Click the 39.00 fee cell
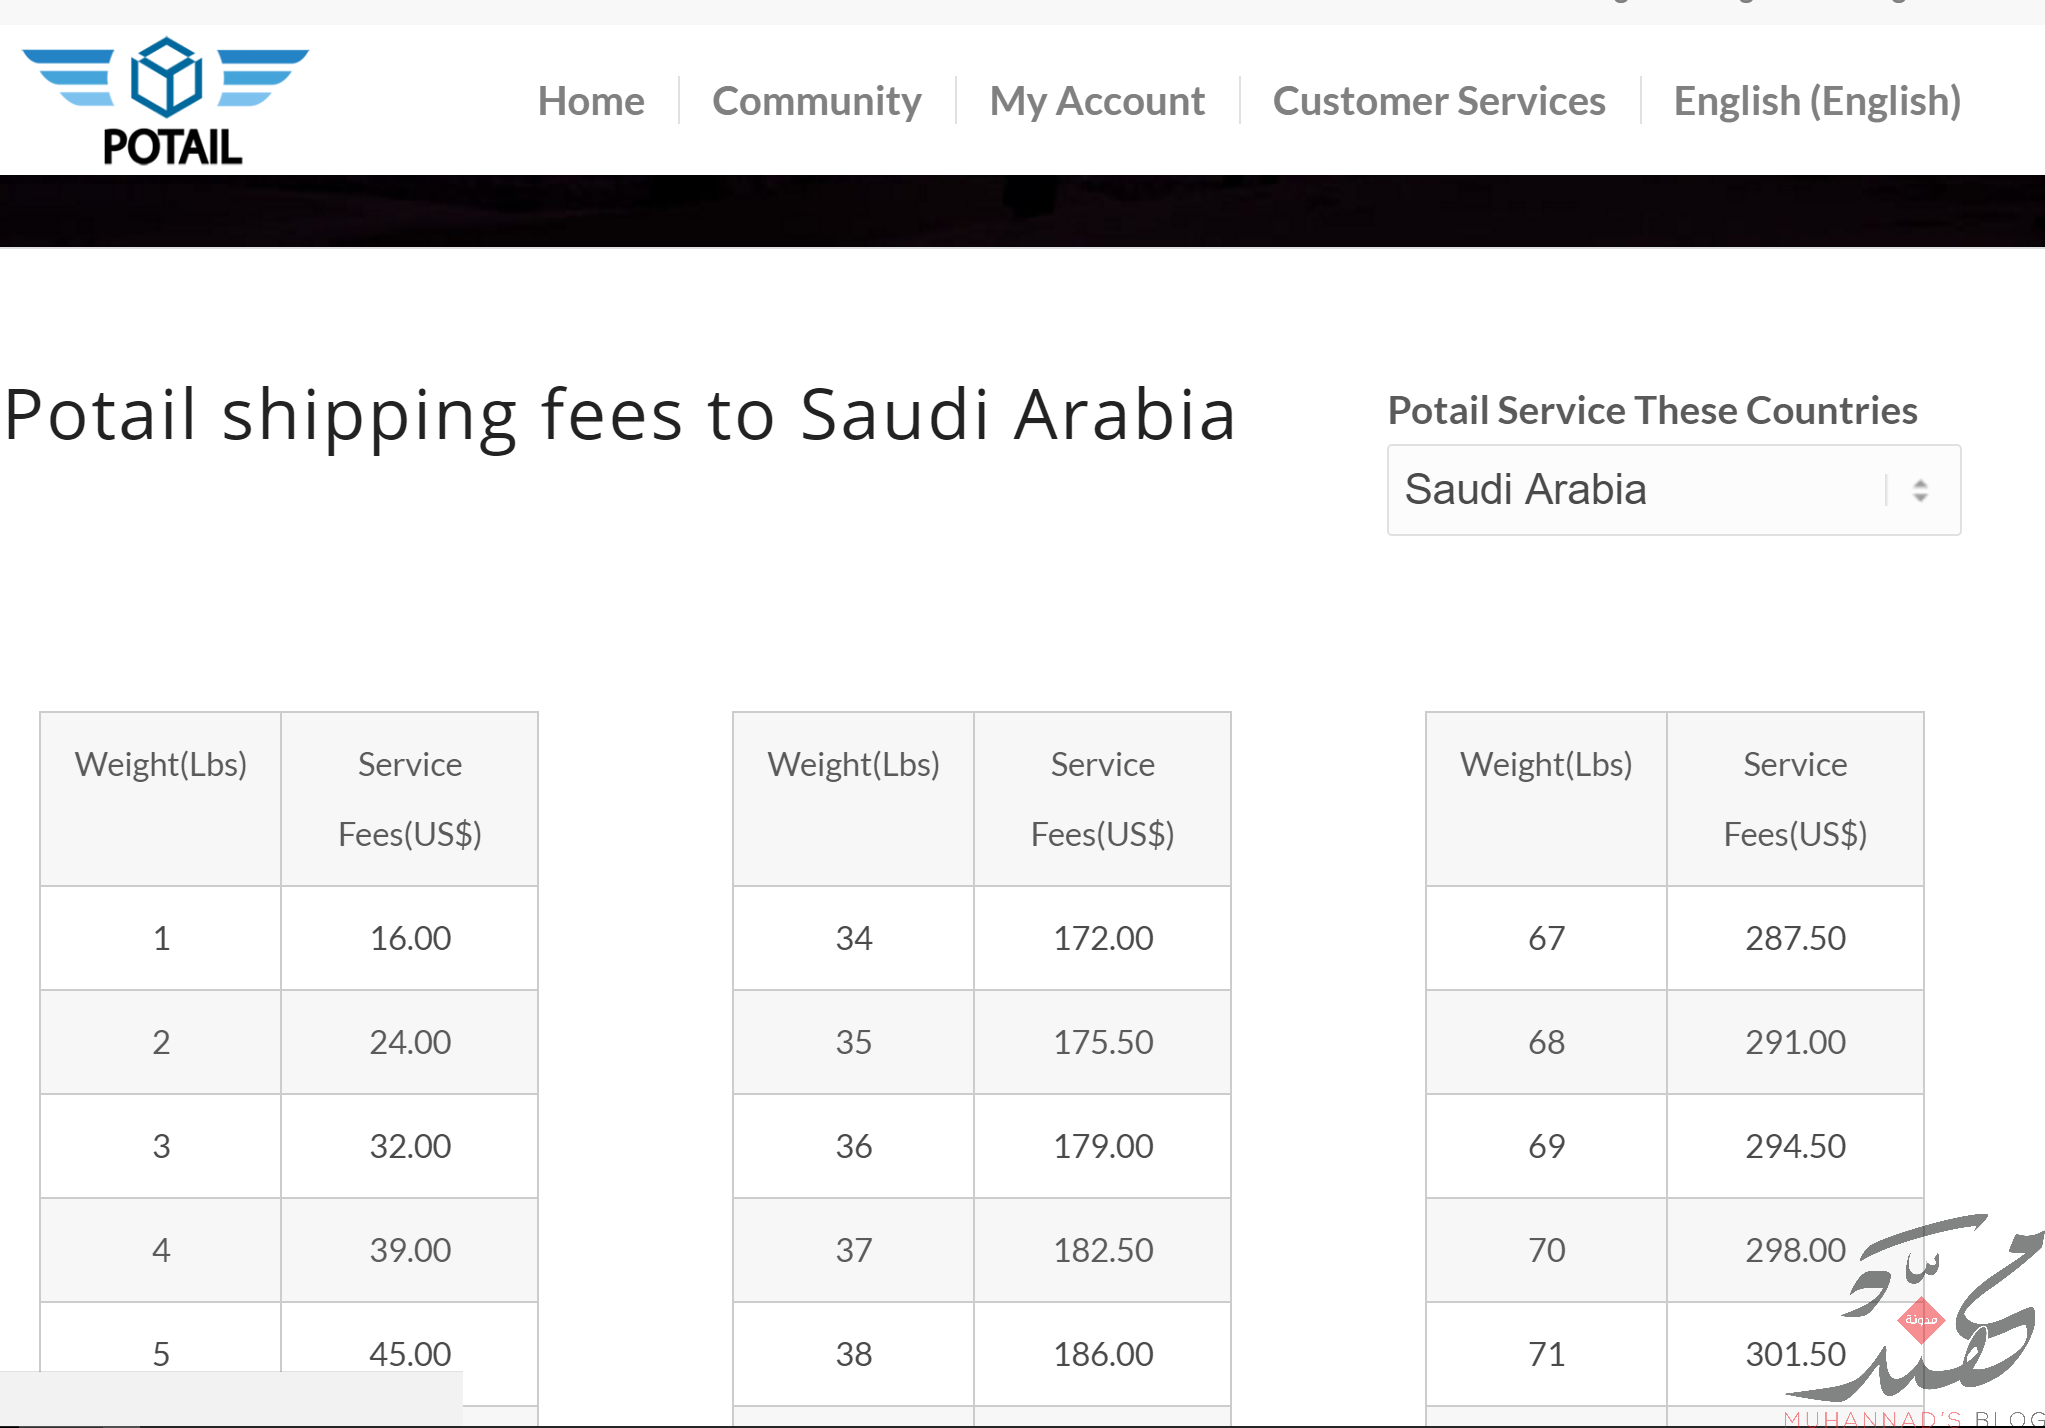This screenshot has width=2045, height=1428. click(410, 1250)
